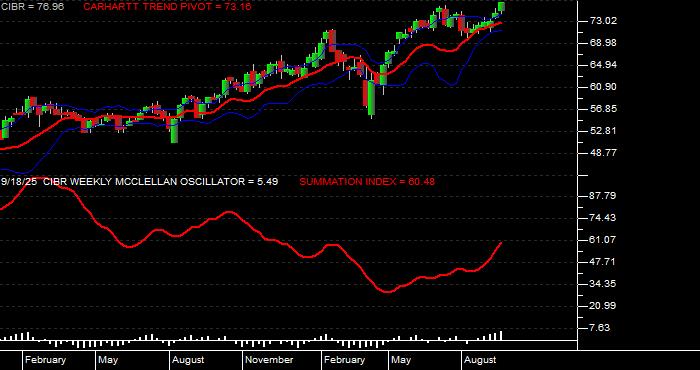
Task: Click the second May label on time axis
Action: click(x=401, y=360)
